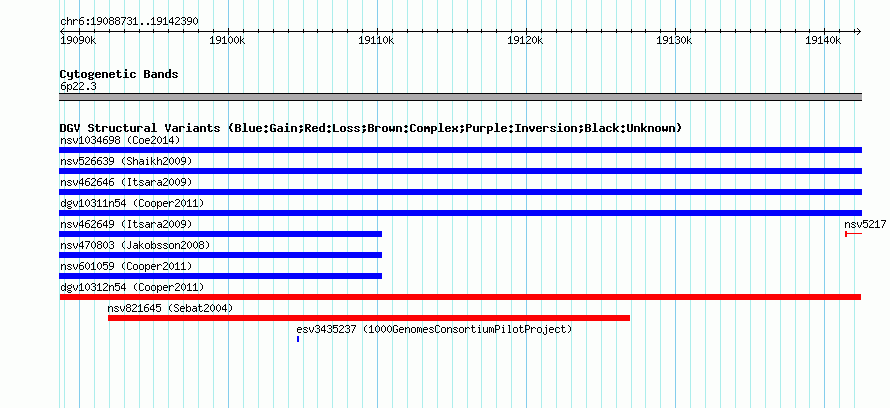Click the 19140k ruler tick label
The height and width of the screenshot is (408, 890).
(x=824, y=40)
